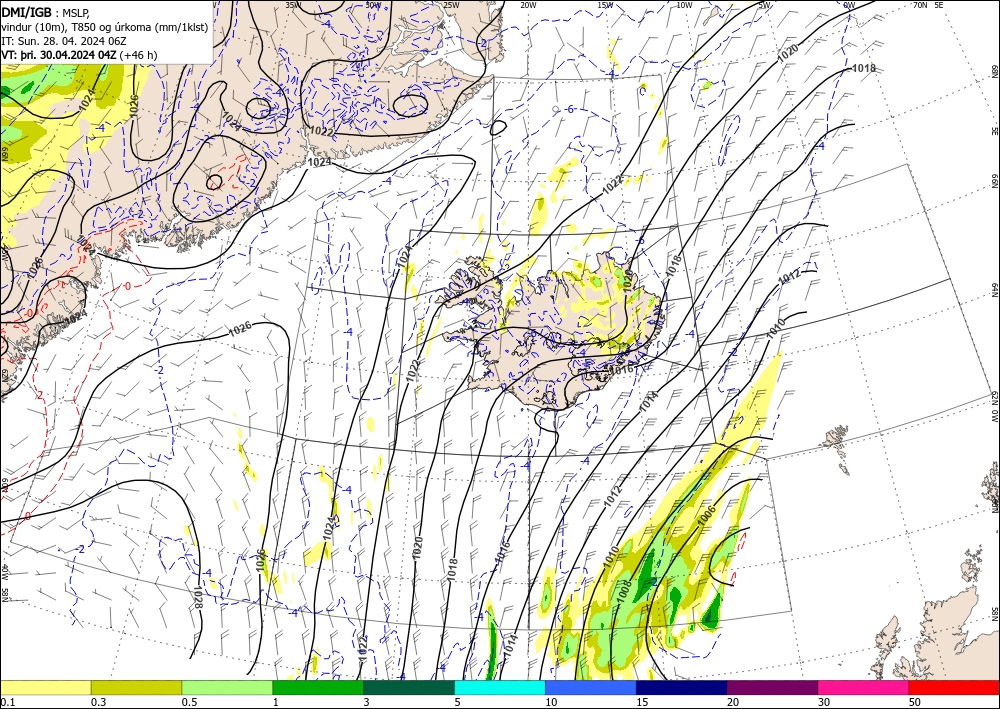Click the "vindur (10m), T850 og úrkoma" line
1000x709 pixels.
pos(105,26)
